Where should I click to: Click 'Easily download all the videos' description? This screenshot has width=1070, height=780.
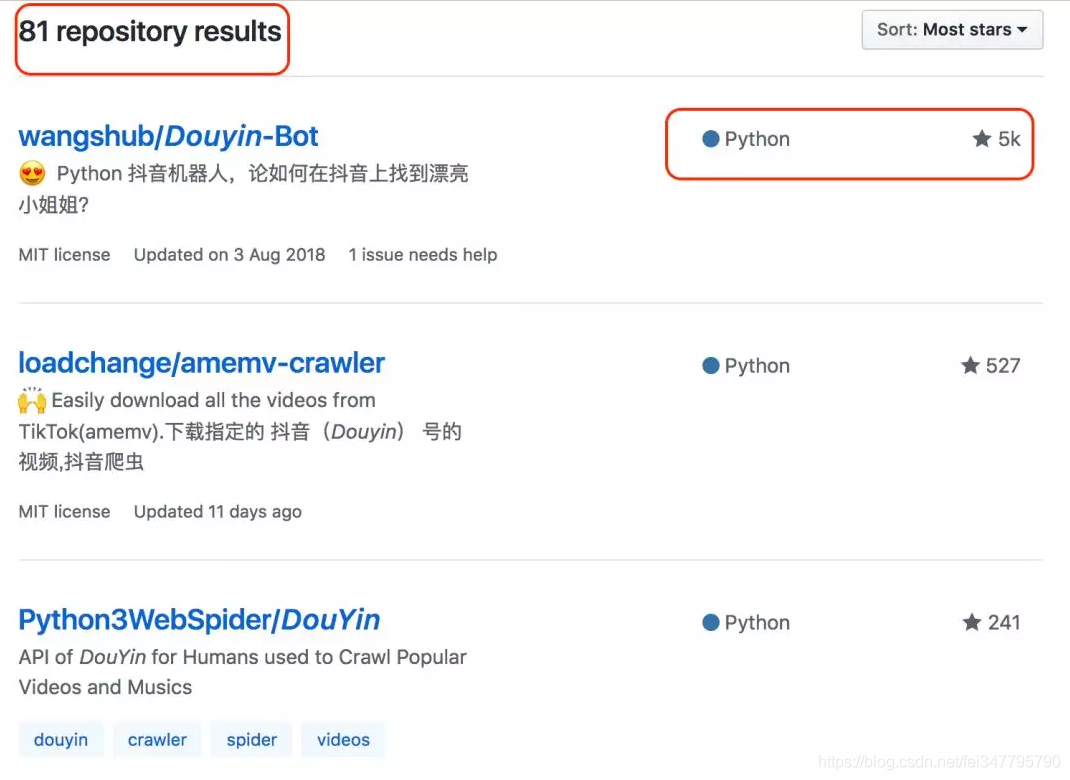click(x=240, y=431)
